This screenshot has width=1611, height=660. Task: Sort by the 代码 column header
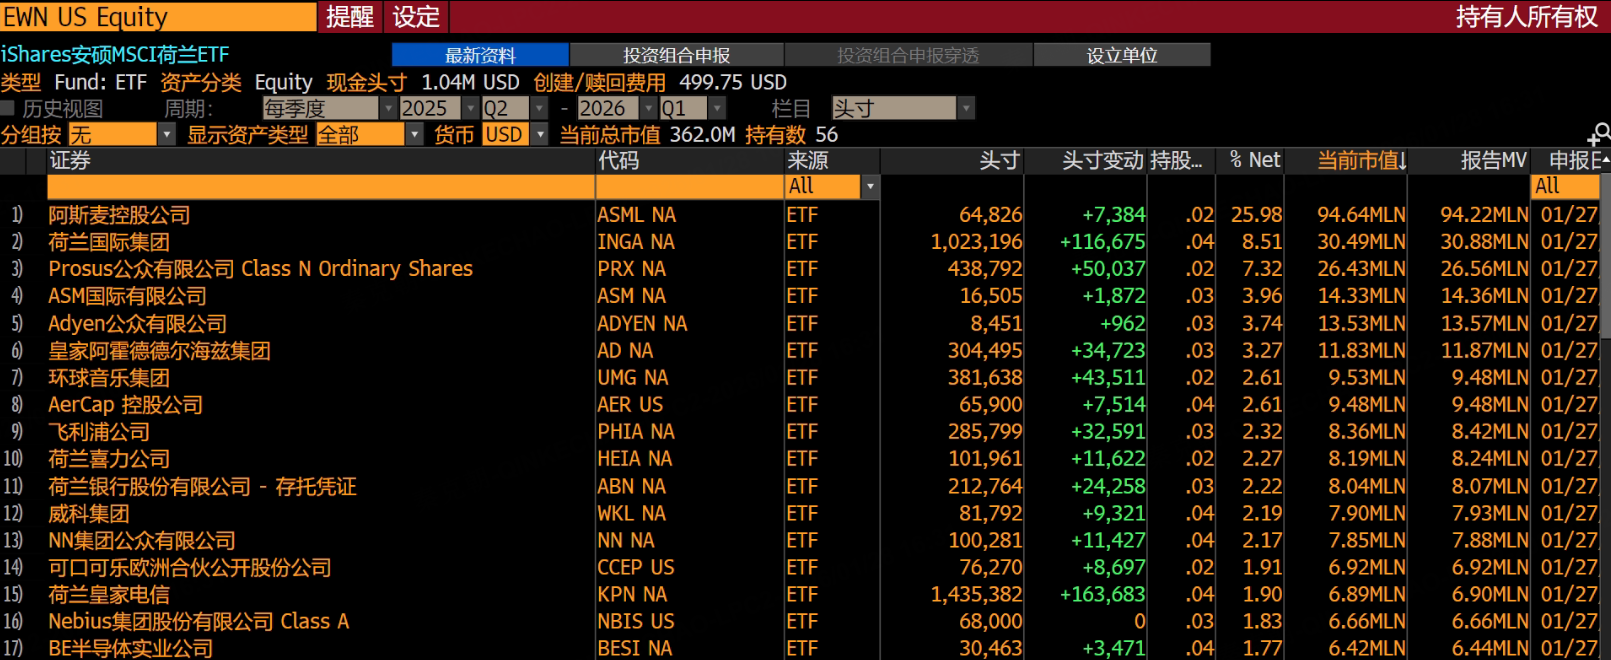(x=690, y=161)
